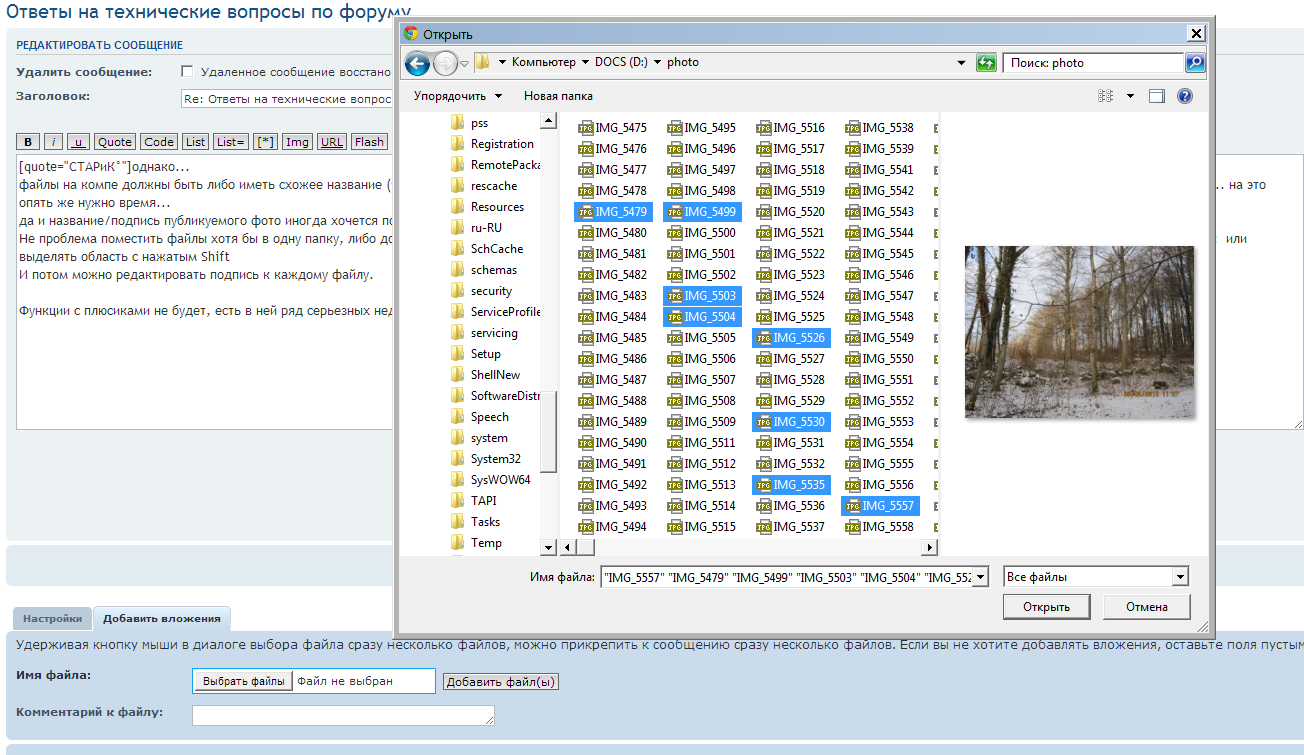Toggle the Удалить сообщение checkbox
The width and height of the screenshot is (1304, 755).
click(x=187, y=72)
